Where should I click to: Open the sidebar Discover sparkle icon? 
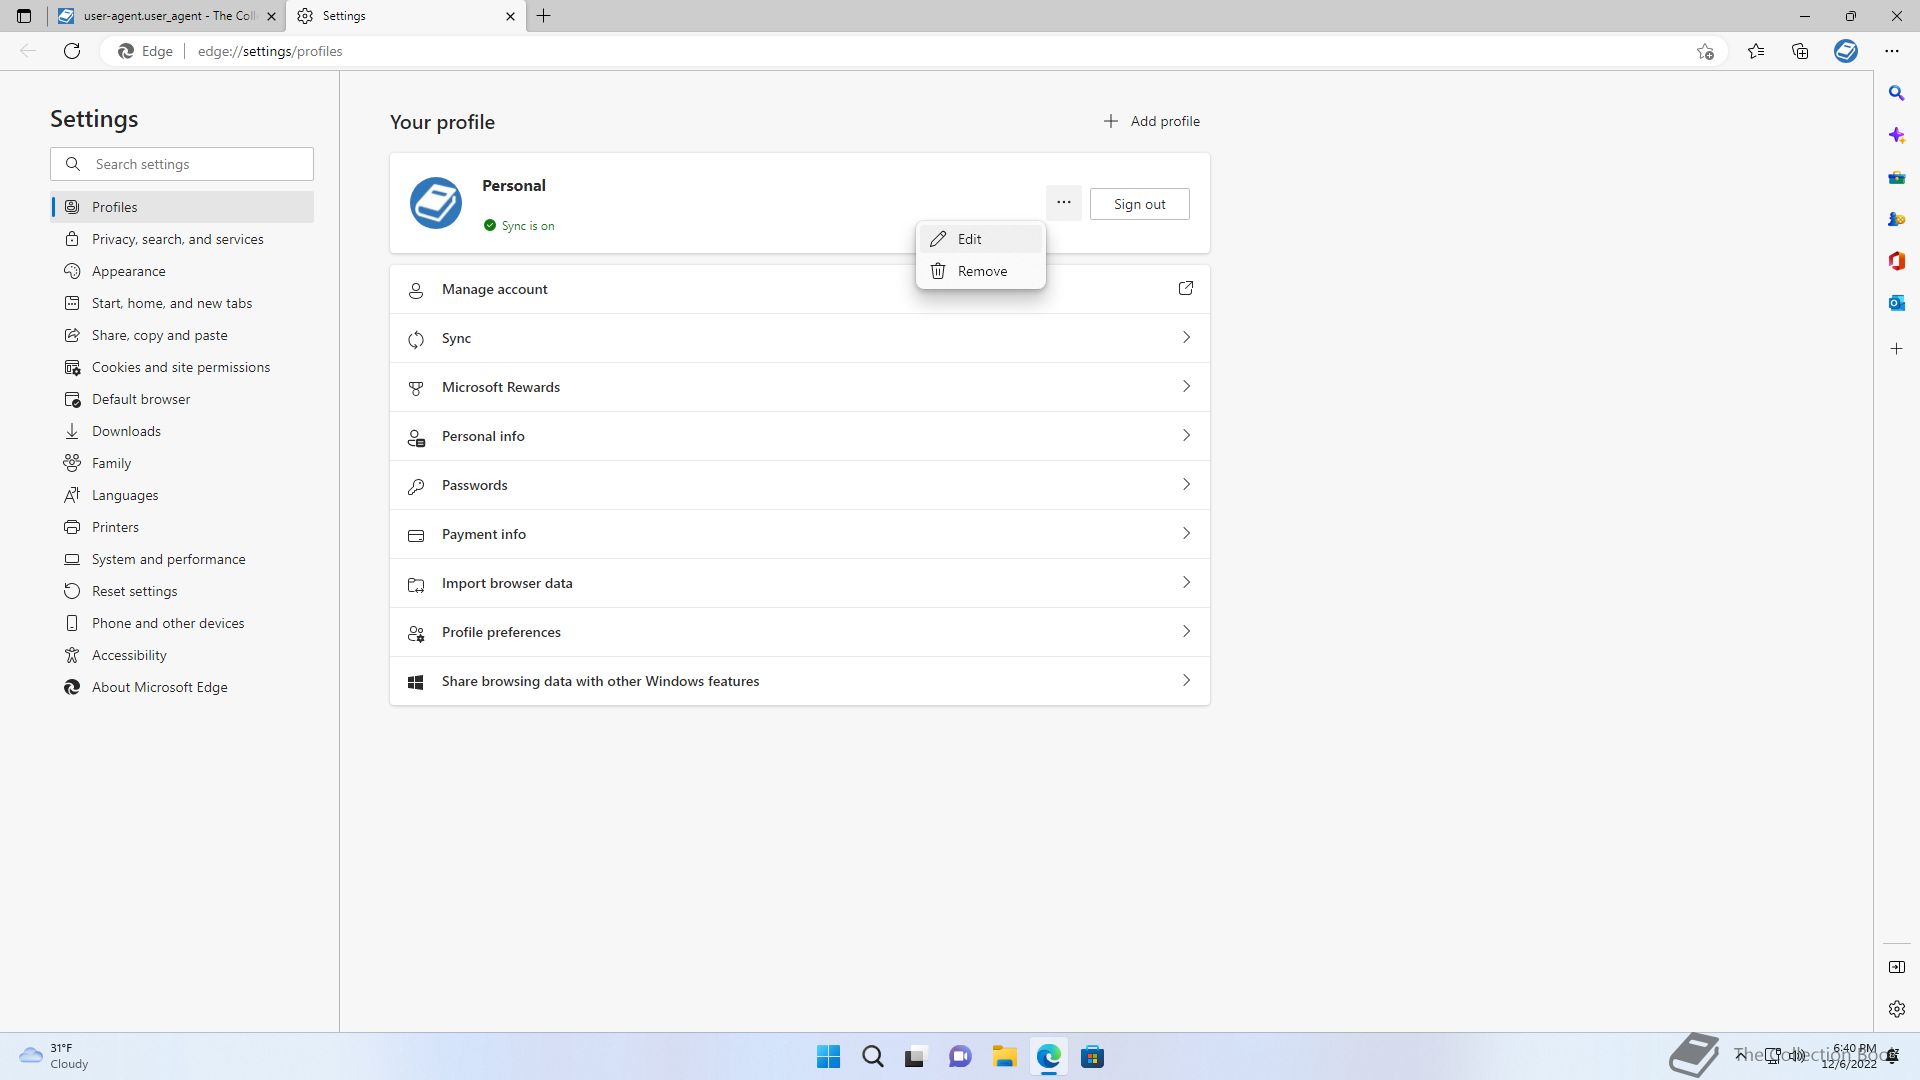1896,135
